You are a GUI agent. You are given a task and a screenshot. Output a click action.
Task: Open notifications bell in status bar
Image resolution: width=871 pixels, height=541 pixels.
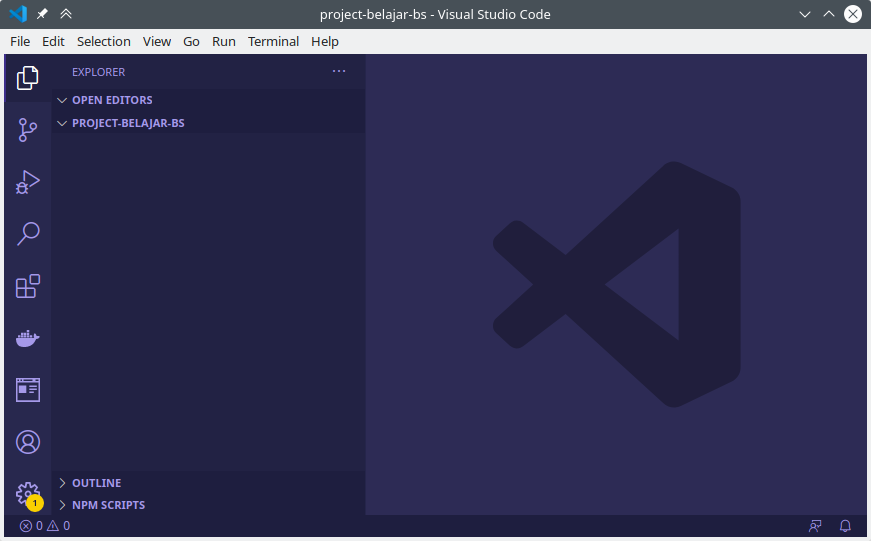(x=845, y=525)
